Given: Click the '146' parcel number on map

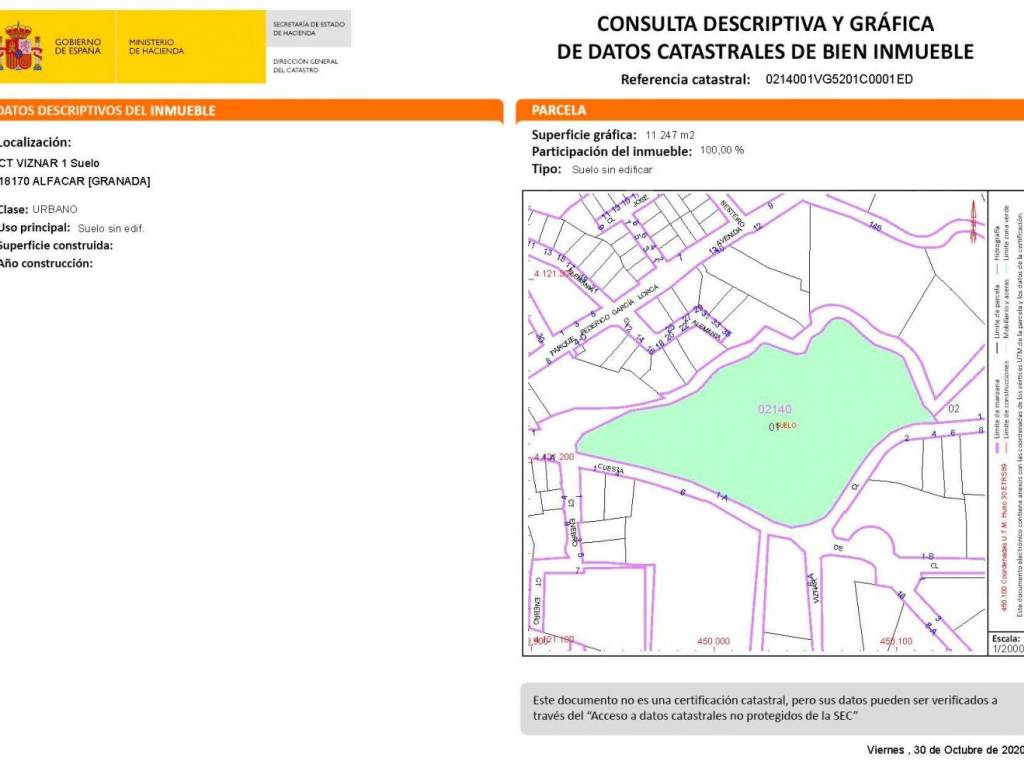Looking at the screenshot, I should [x=875, y=227].
